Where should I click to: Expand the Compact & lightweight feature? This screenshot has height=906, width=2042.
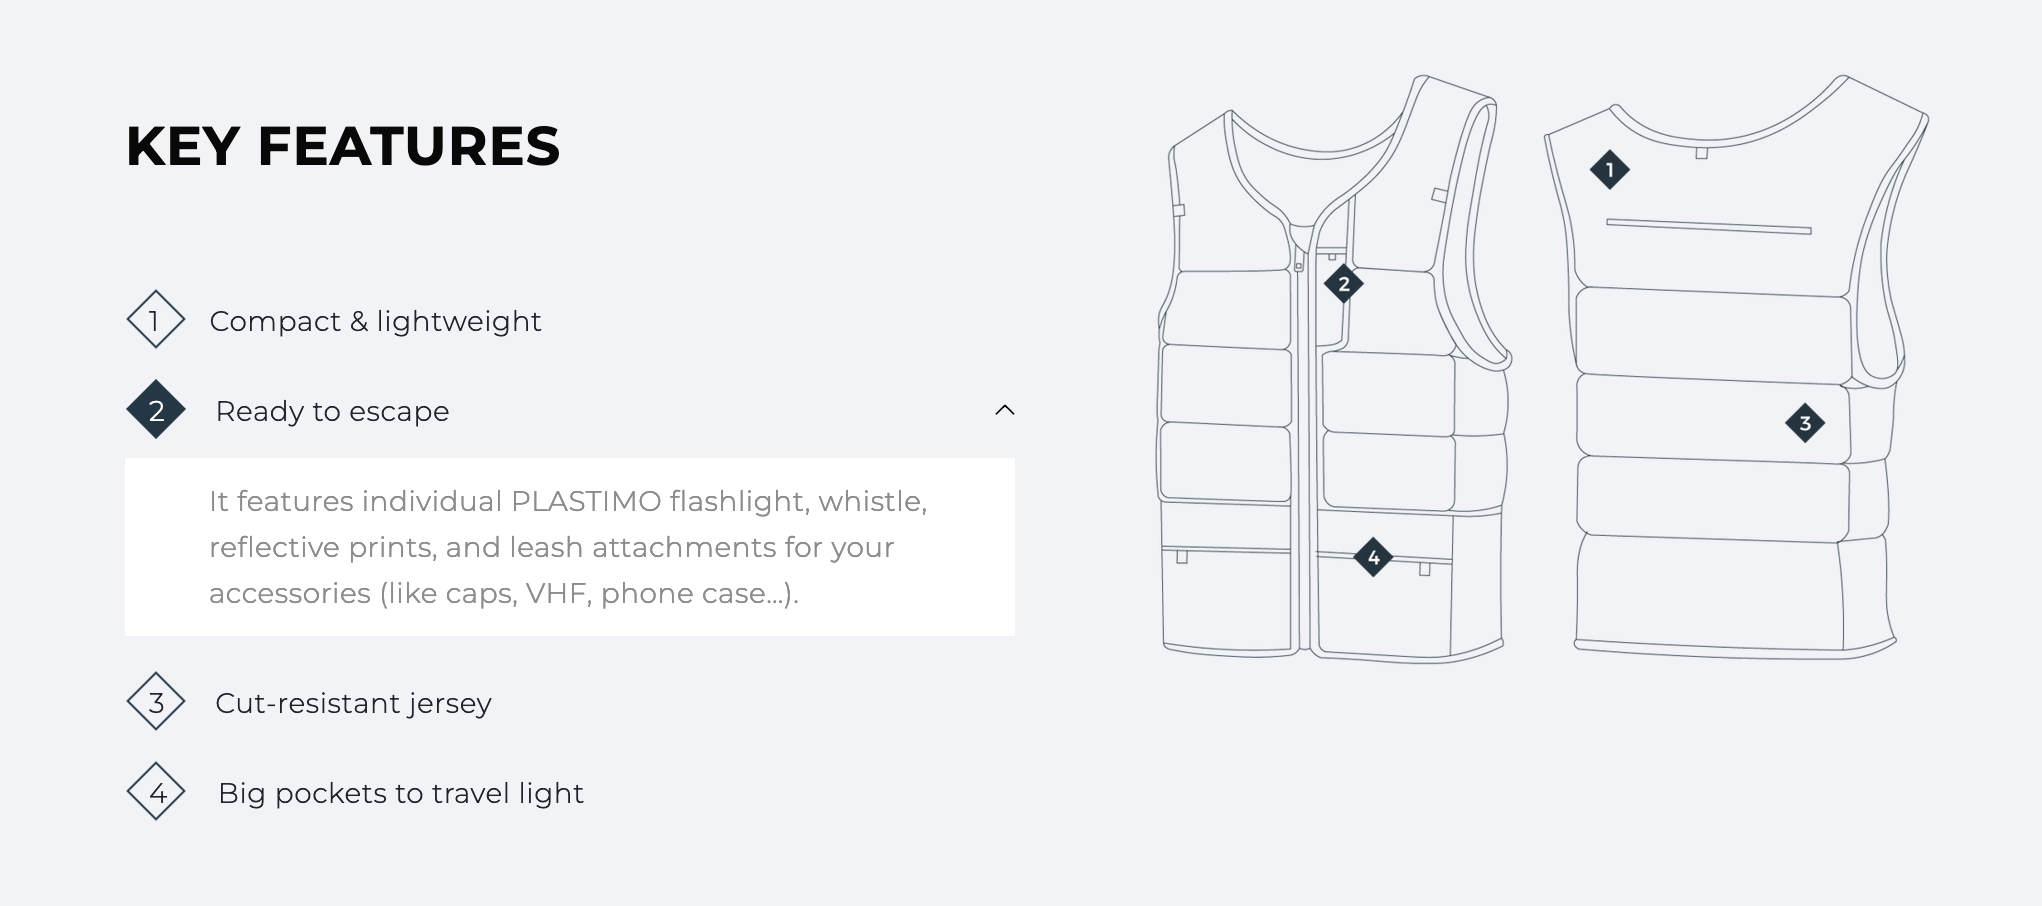click(x=375, y=321)
